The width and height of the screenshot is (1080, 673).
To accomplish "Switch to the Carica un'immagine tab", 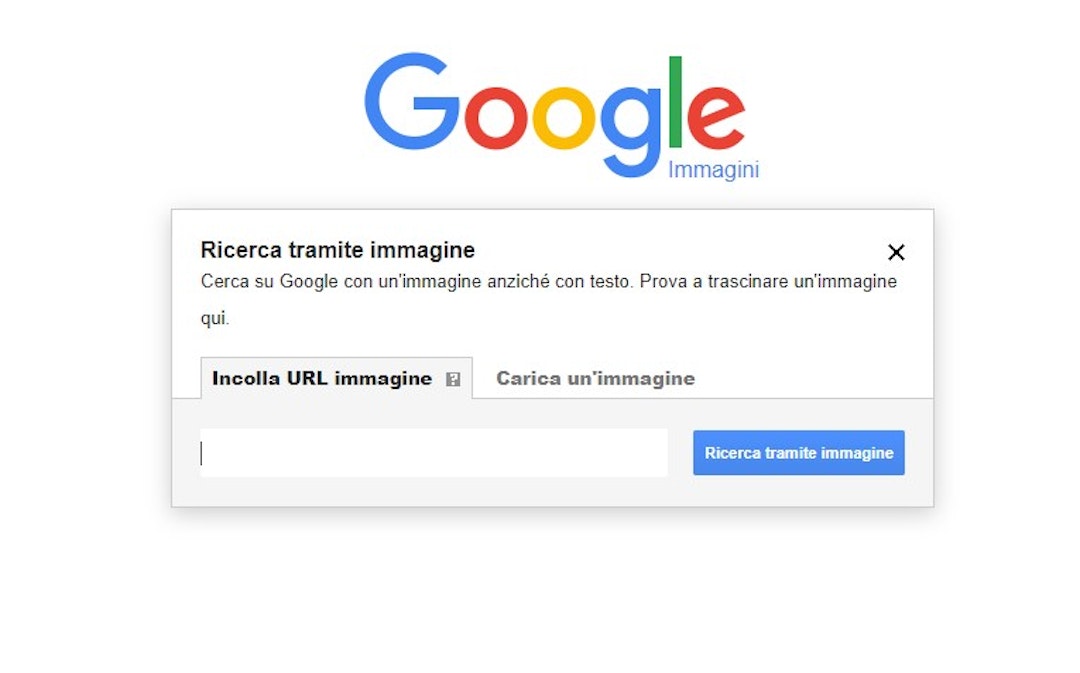I will tap(595, 378).
